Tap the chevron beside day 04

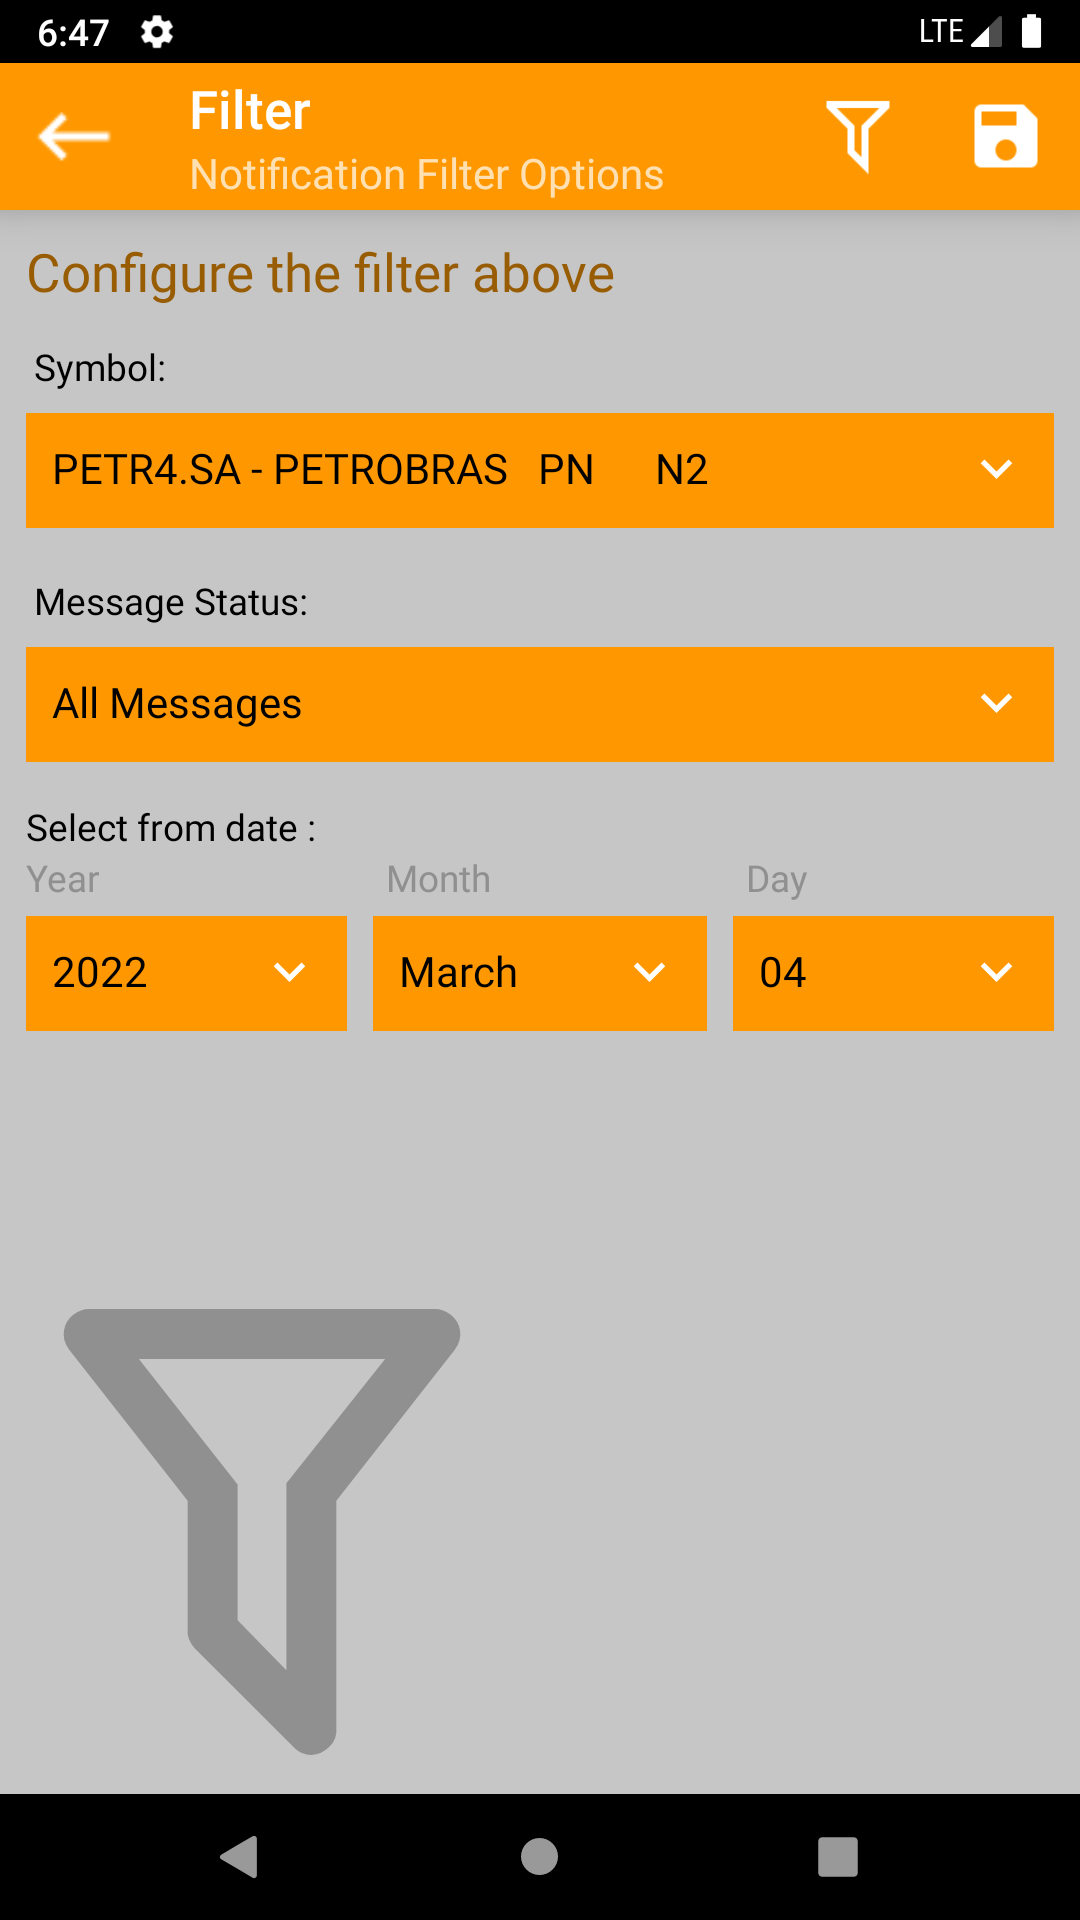pos(996,972)
